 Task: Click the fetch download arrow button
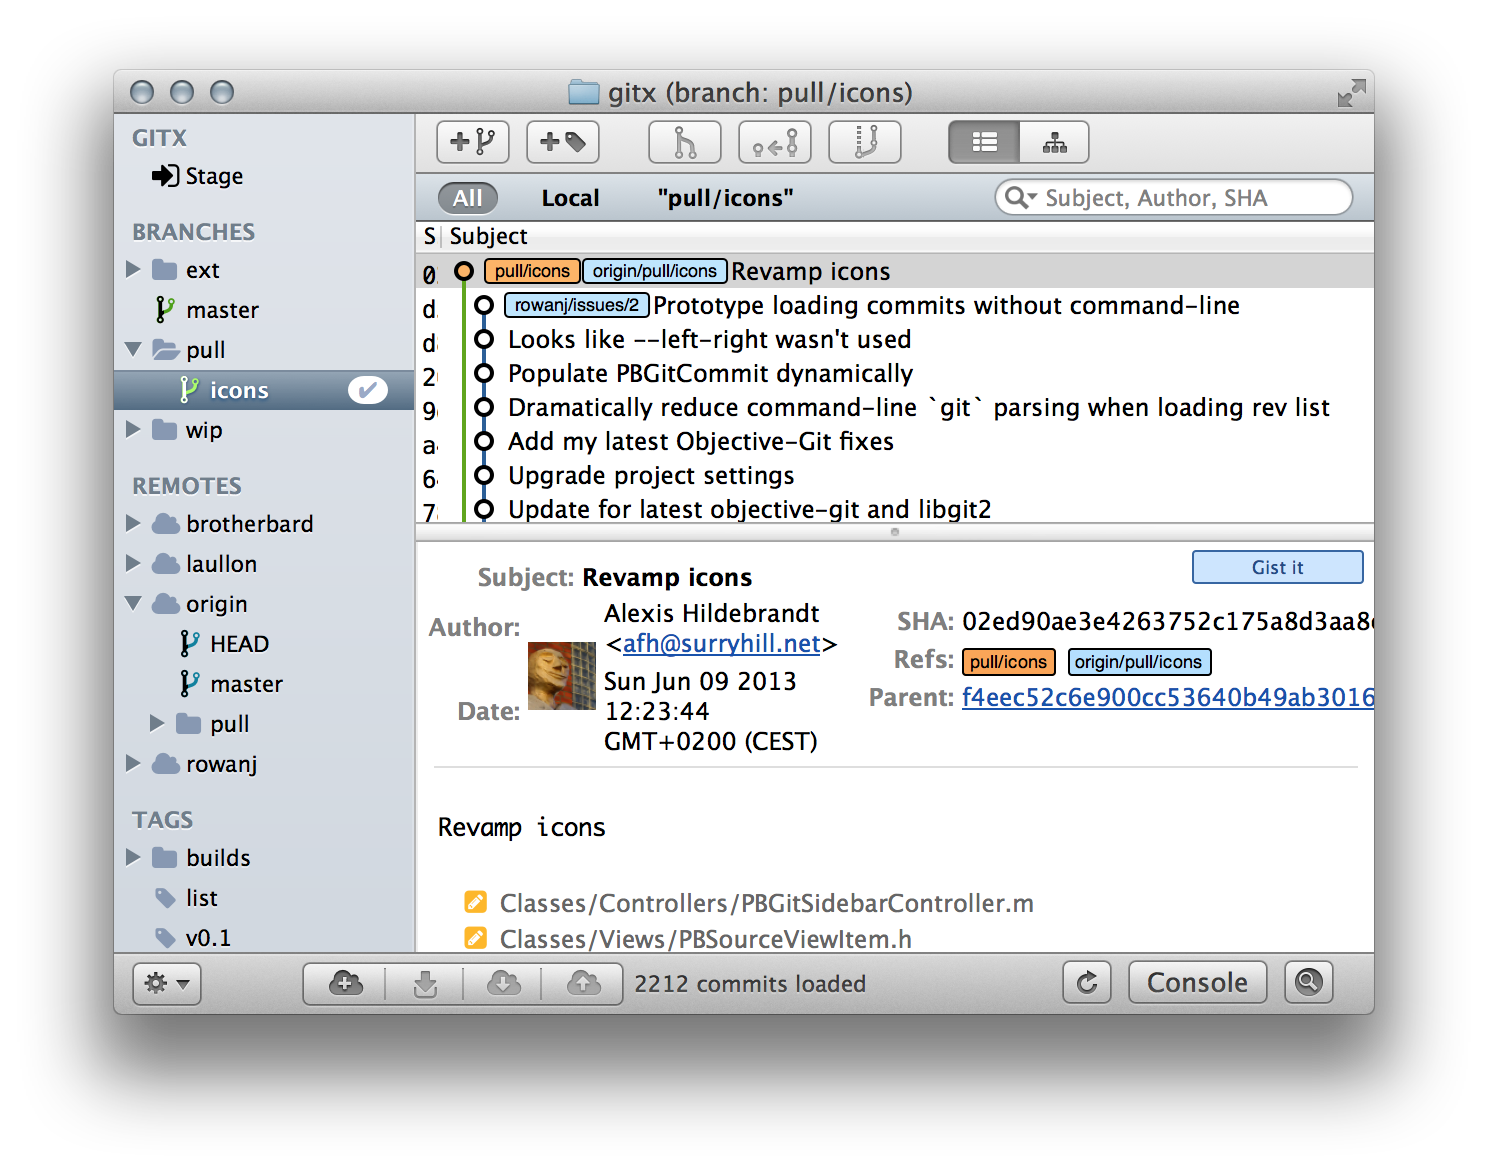pos(425,983)
